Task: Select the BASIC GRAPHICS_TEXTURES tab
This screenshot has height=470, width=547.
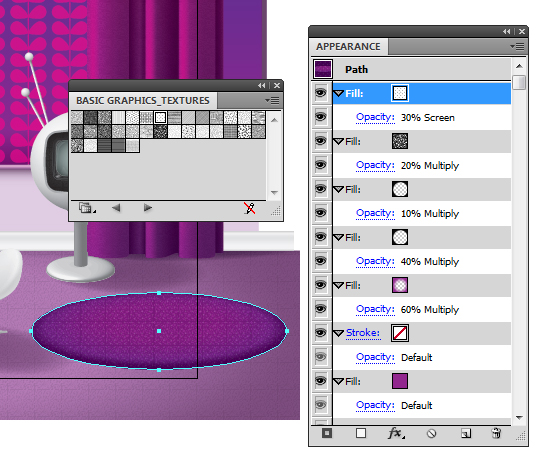Action: point(143,101)
